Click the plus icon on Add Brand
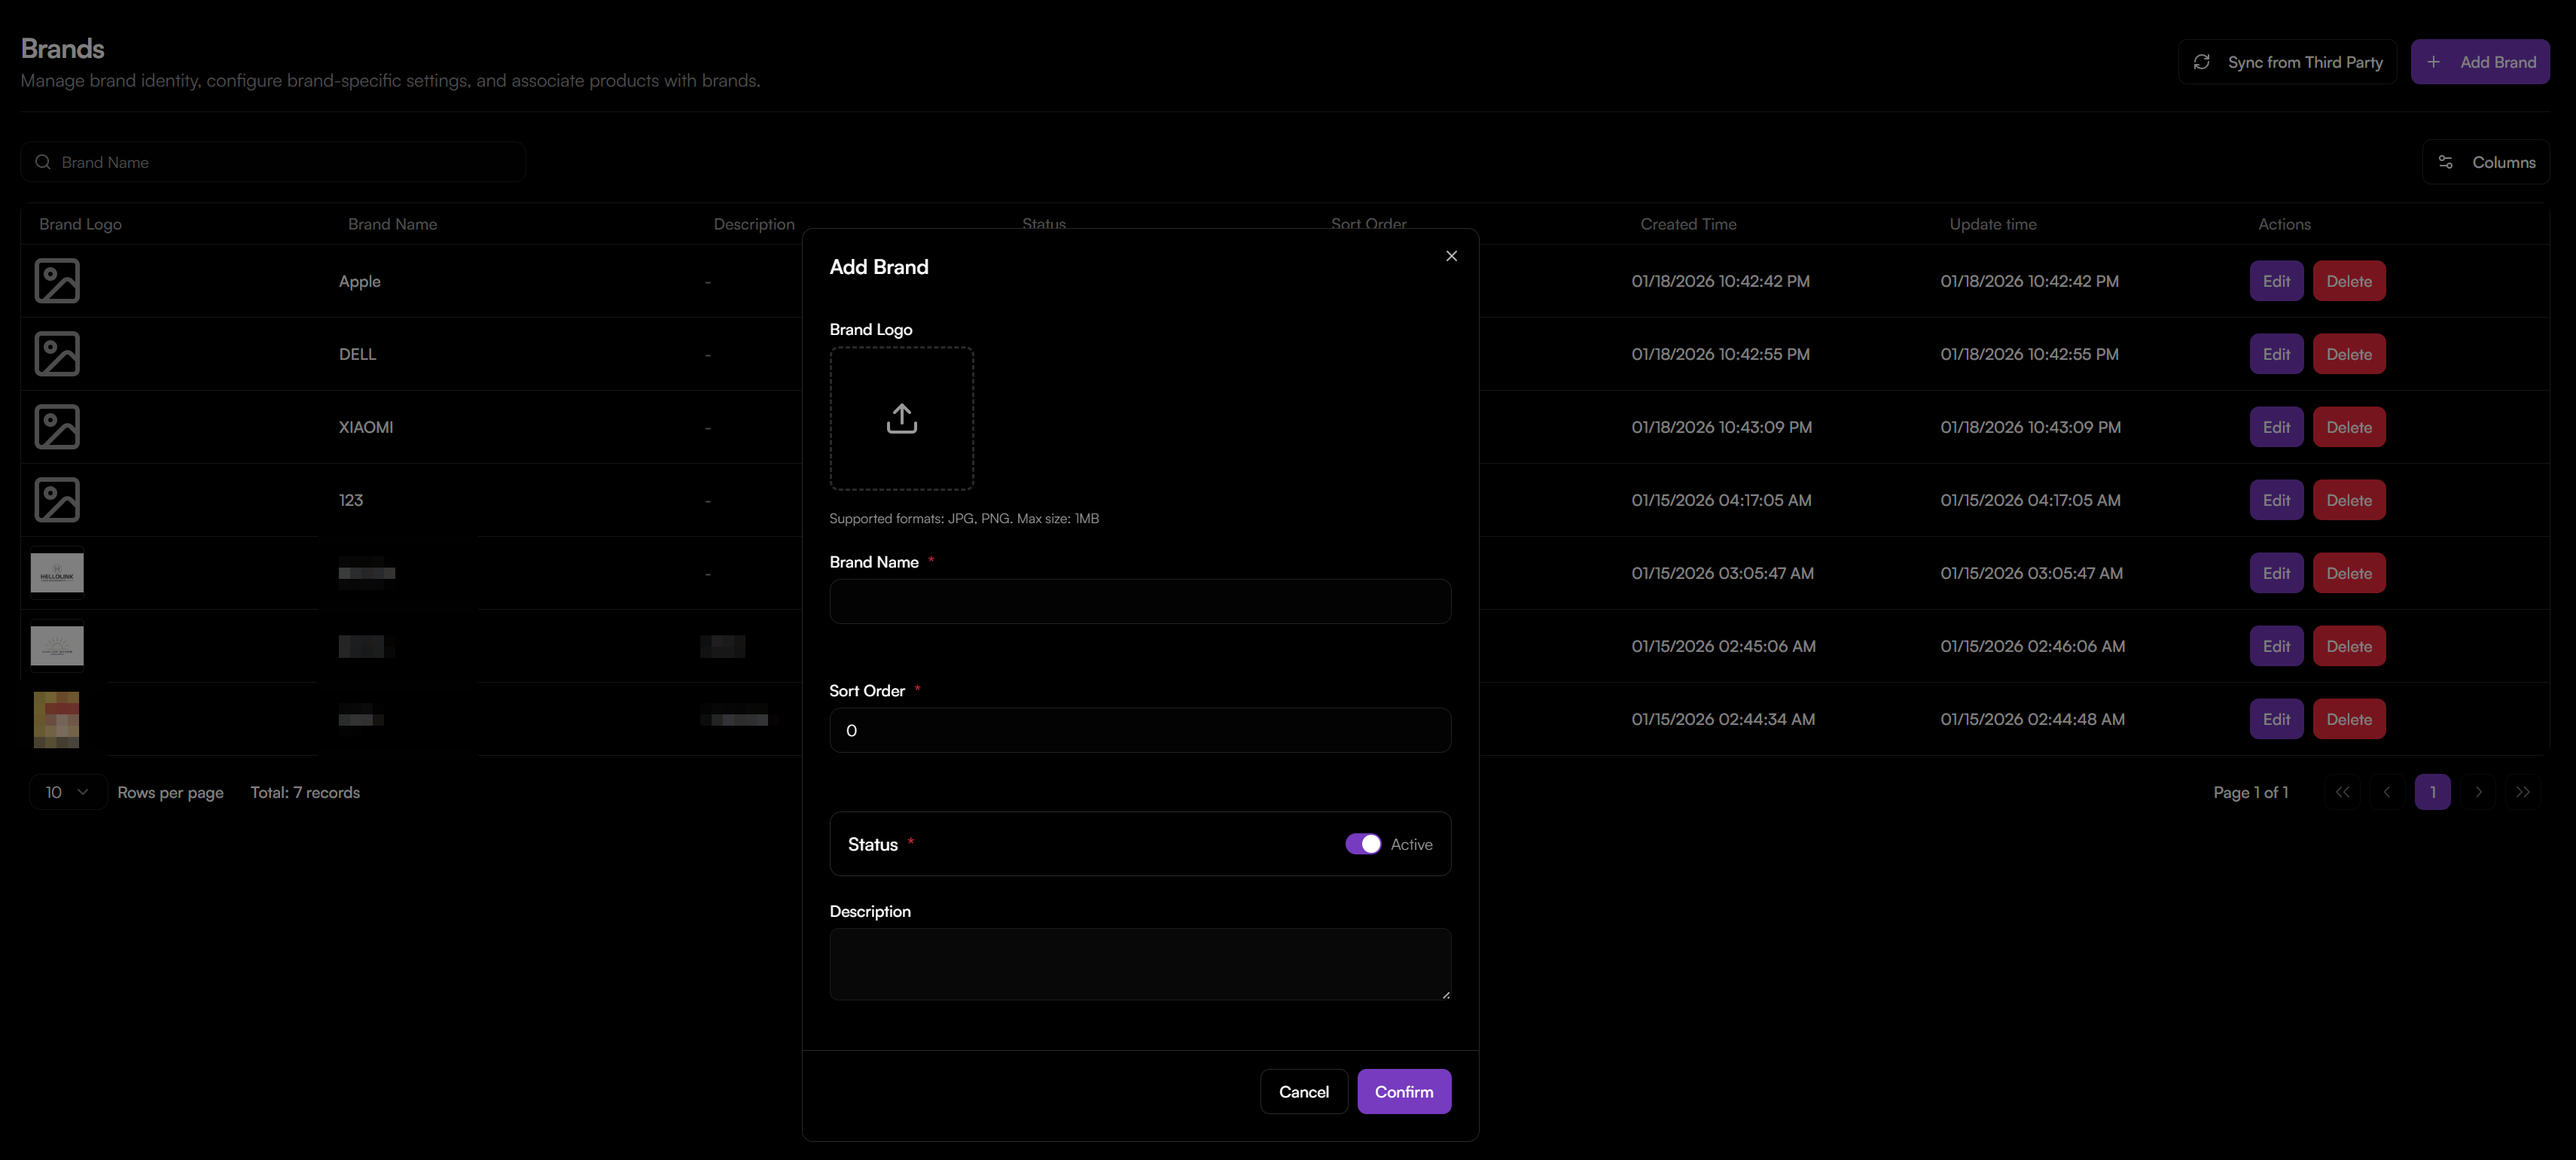Screen dimensions: 2576x1160 point(2434,62)
